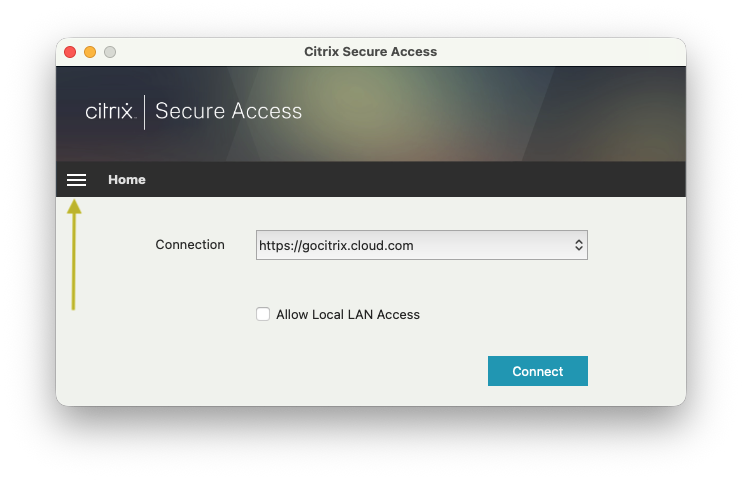The height and width of the screenshot is (480, 742).
Task: Click the divider line beside Citrix logo
Action: (145, 112)
